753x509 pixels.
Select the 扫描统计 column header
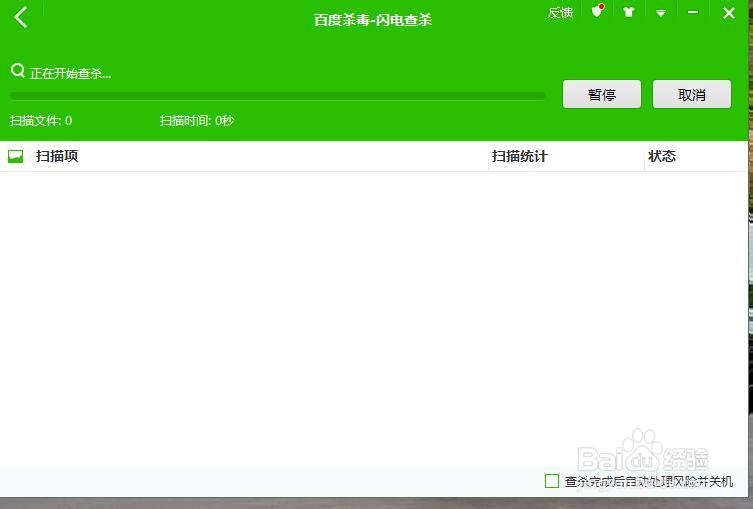coord(520,156)
